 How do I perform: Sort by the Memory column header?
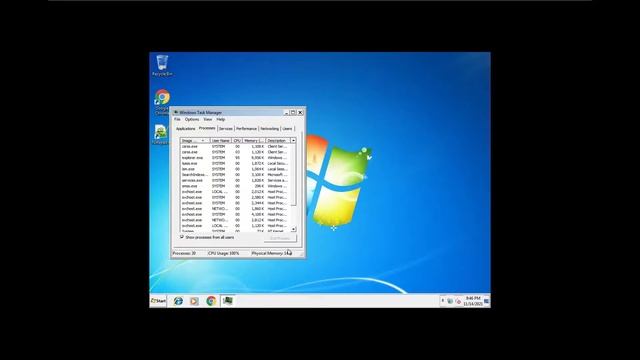(x=254, y=140)
